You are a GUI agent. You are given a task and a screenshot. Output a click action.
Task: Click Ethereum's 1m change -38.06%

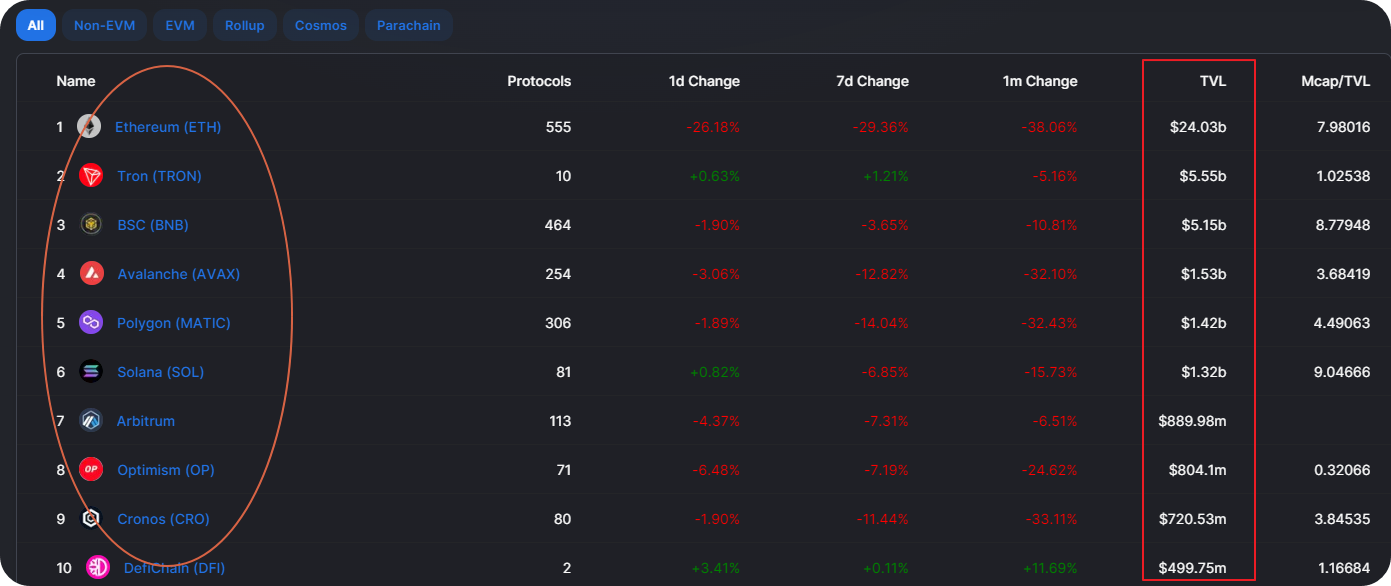pyautogui.click(x=1050, y=127)
